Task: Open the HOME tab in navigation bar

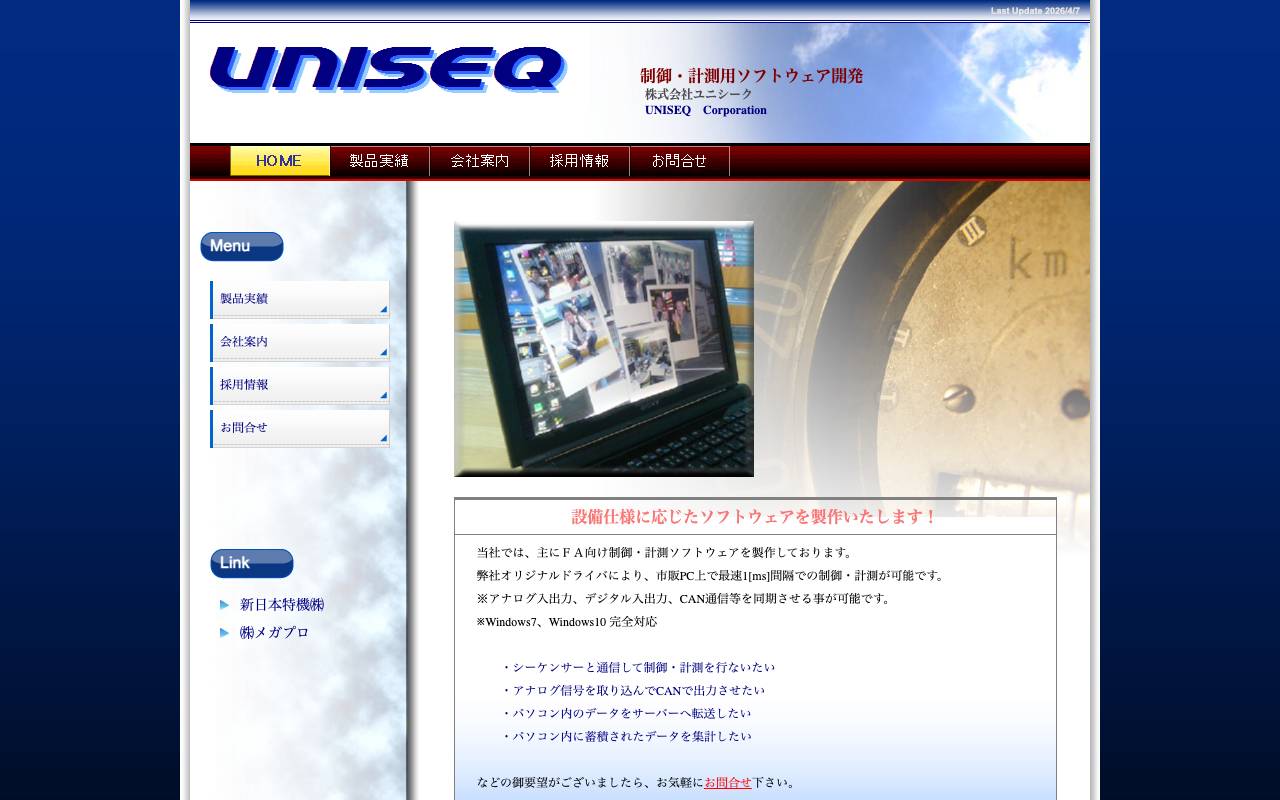Action: point(280,161)
